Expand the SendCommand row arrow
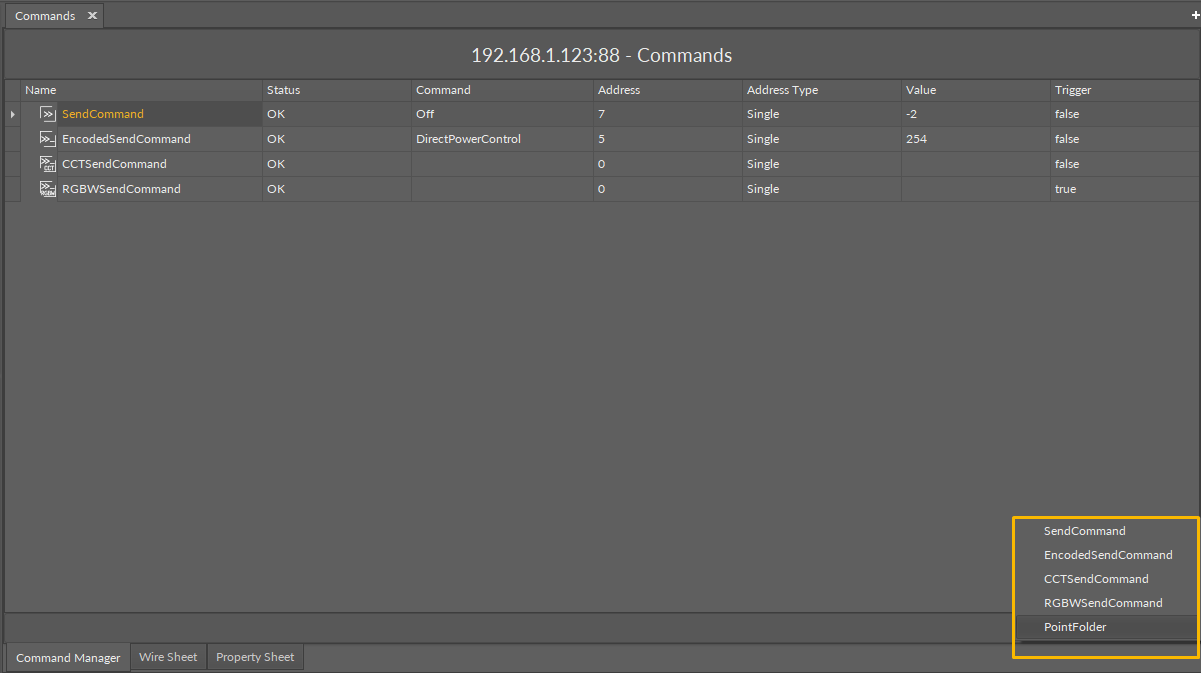This screenshot has width=1201, height=673. pyautogui.click(x=12, y=114)
